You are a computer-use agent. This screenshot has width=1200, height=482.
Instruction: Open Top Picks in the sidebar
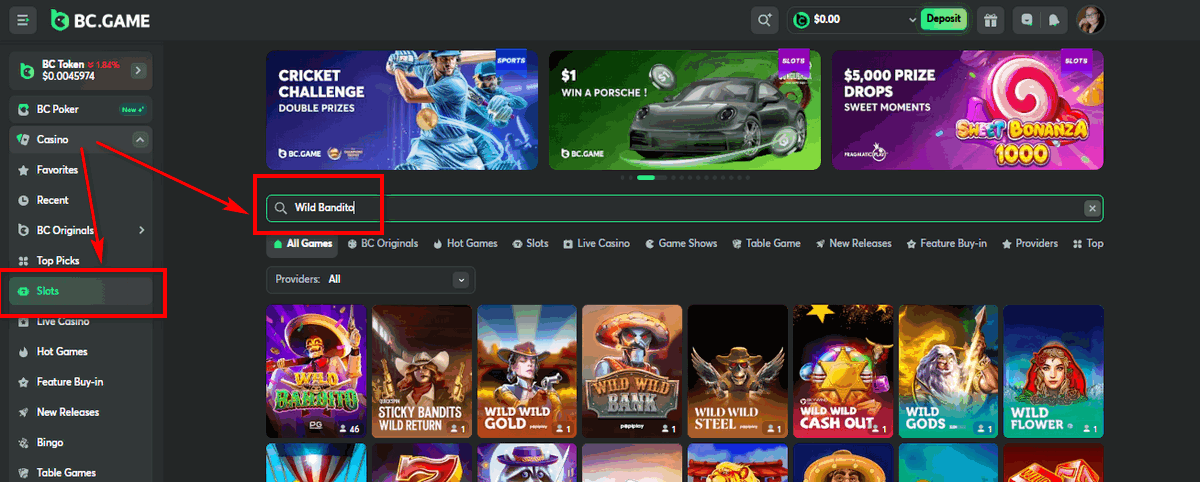80,261
